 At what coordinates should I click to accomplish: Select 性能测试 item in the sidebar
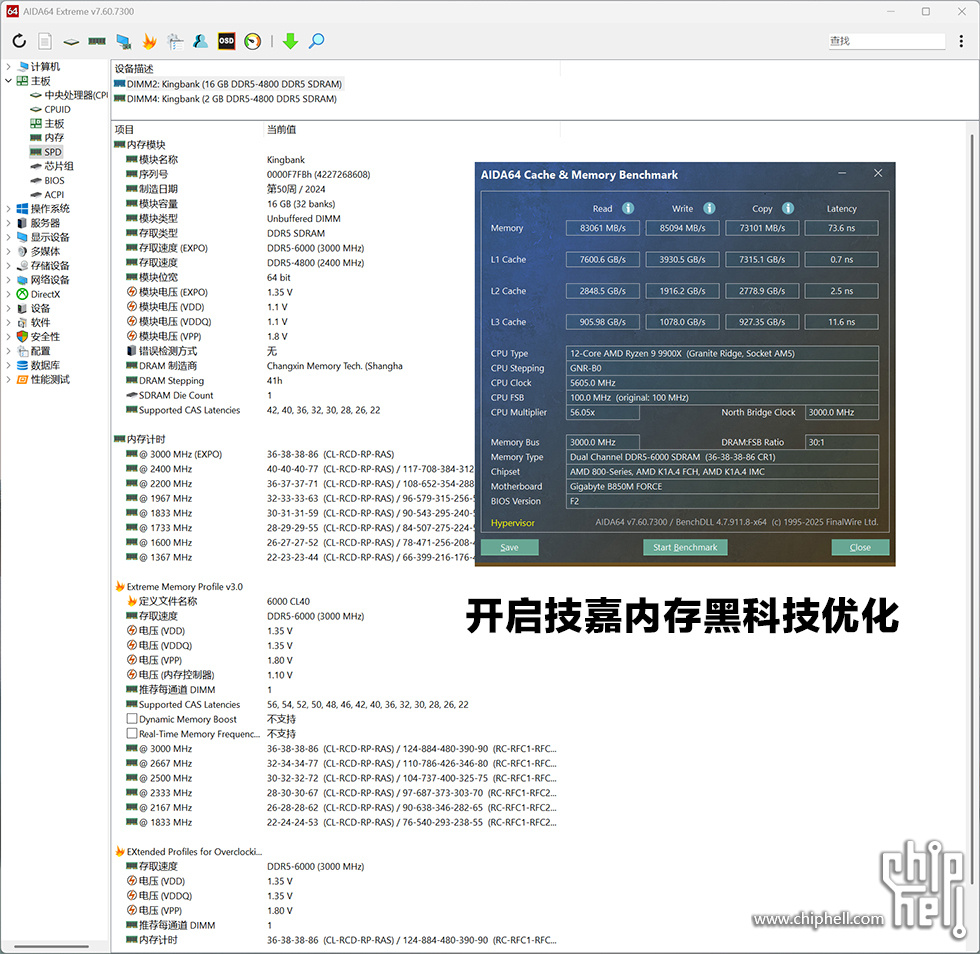(50, 380)
